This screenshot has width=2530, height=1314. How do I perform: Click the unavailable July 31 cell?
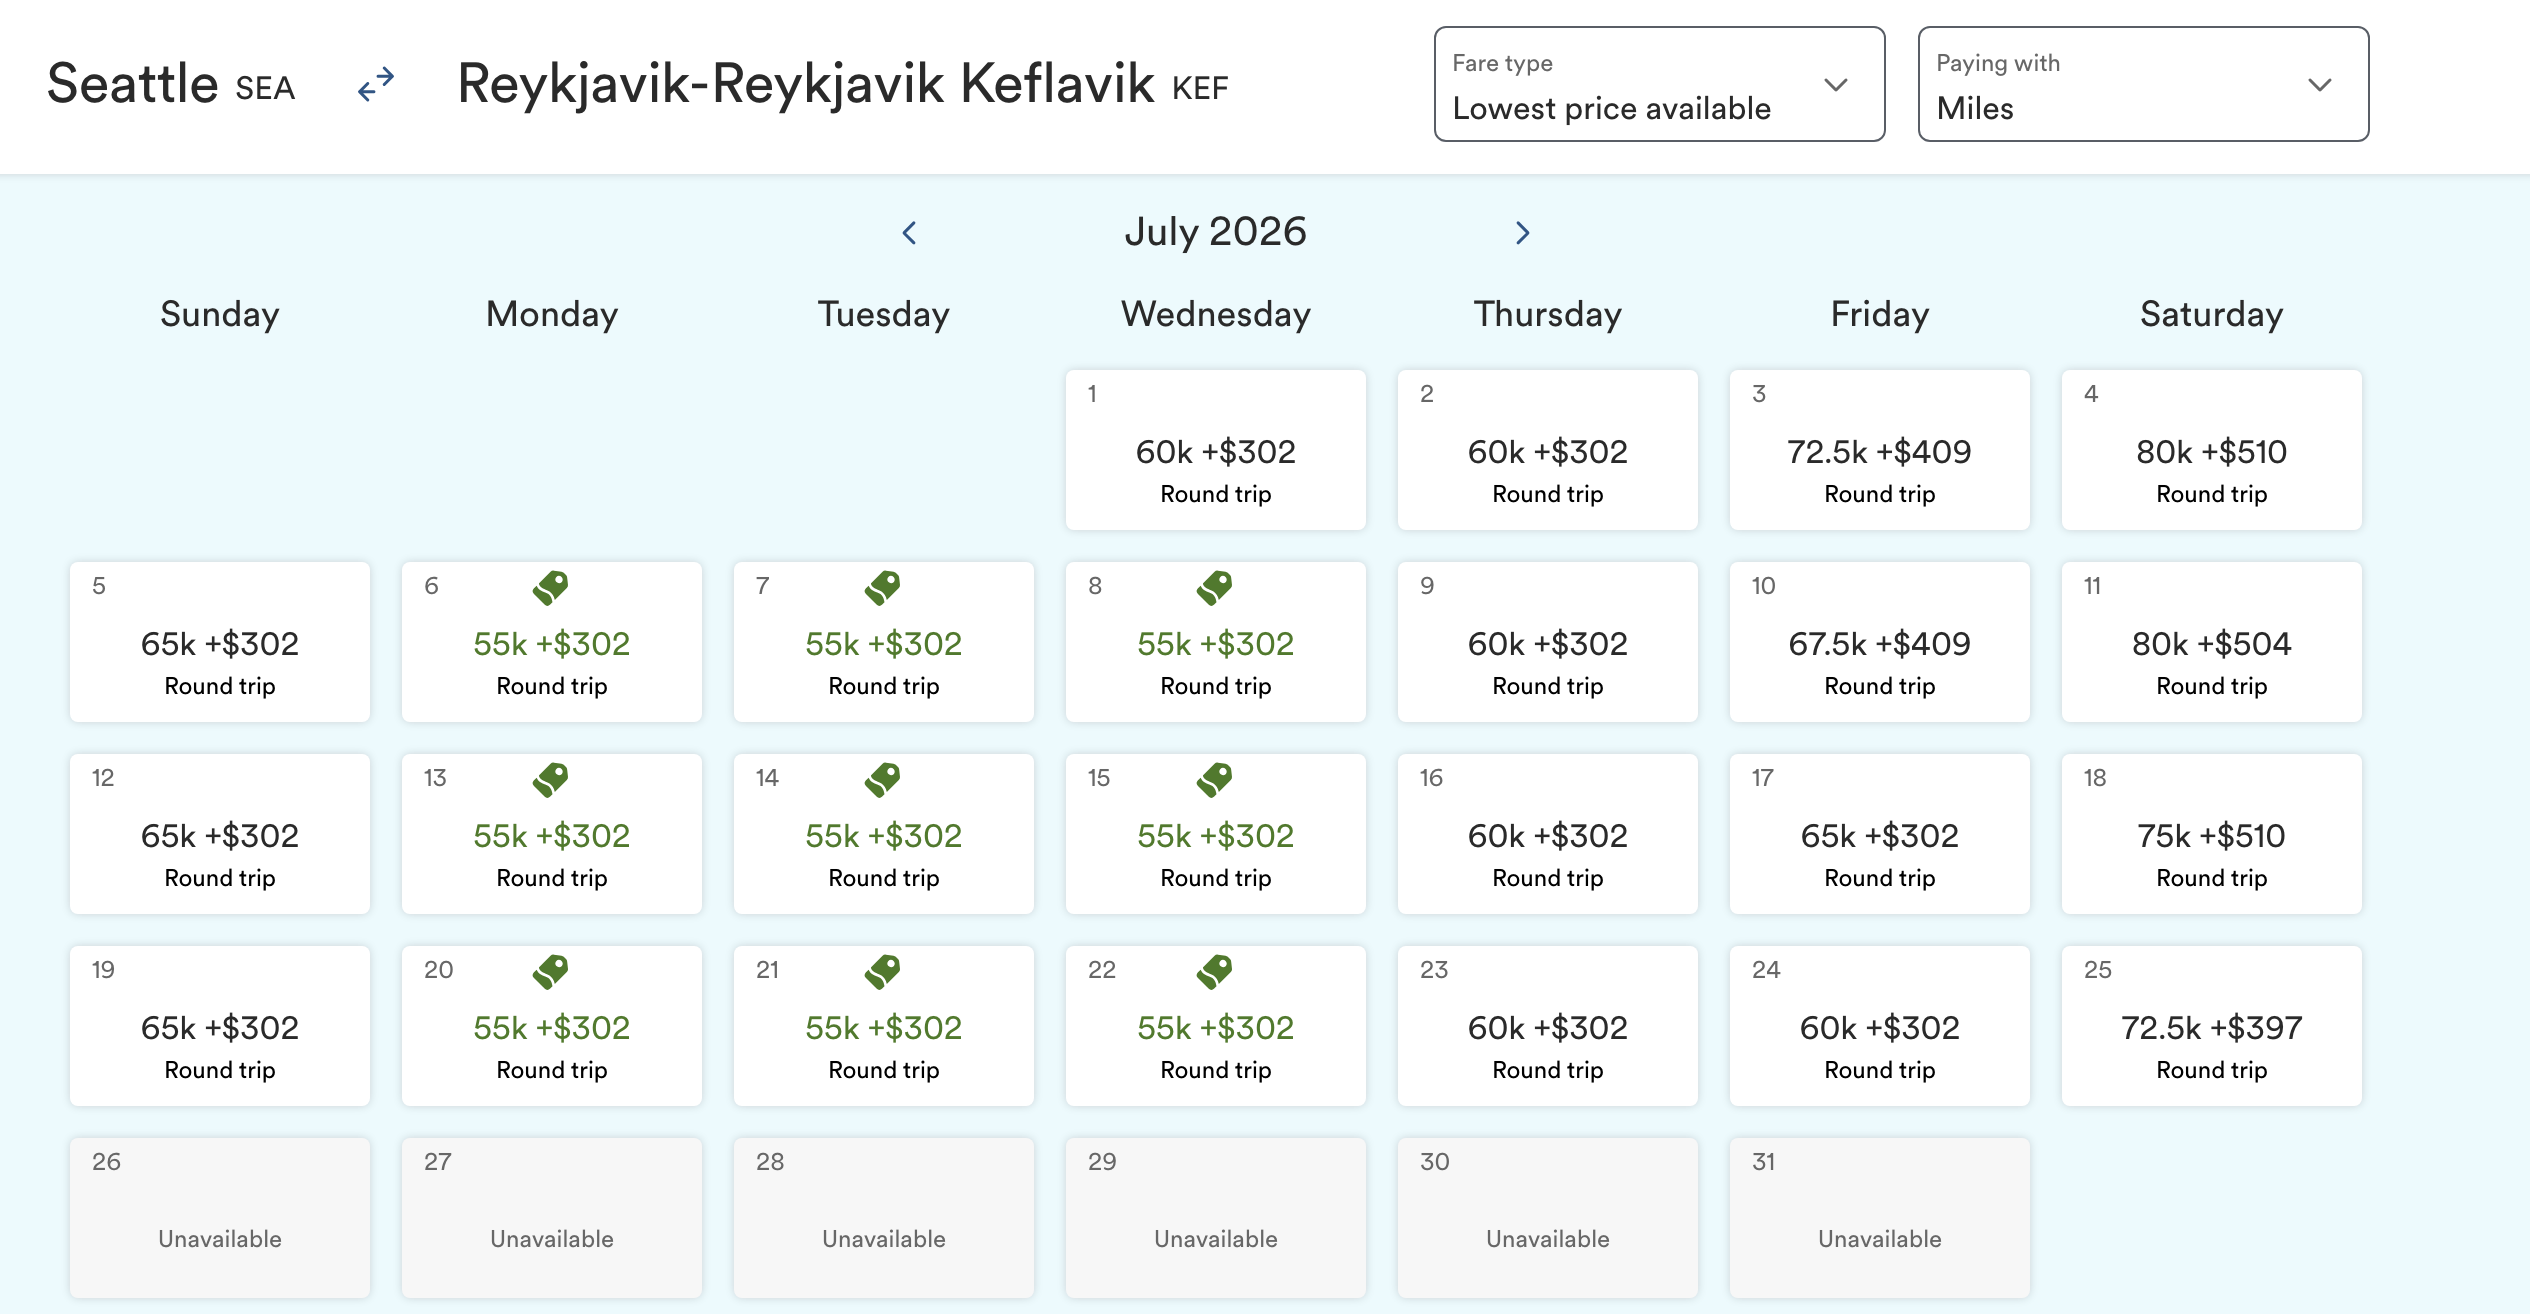click(1880, 1218)
